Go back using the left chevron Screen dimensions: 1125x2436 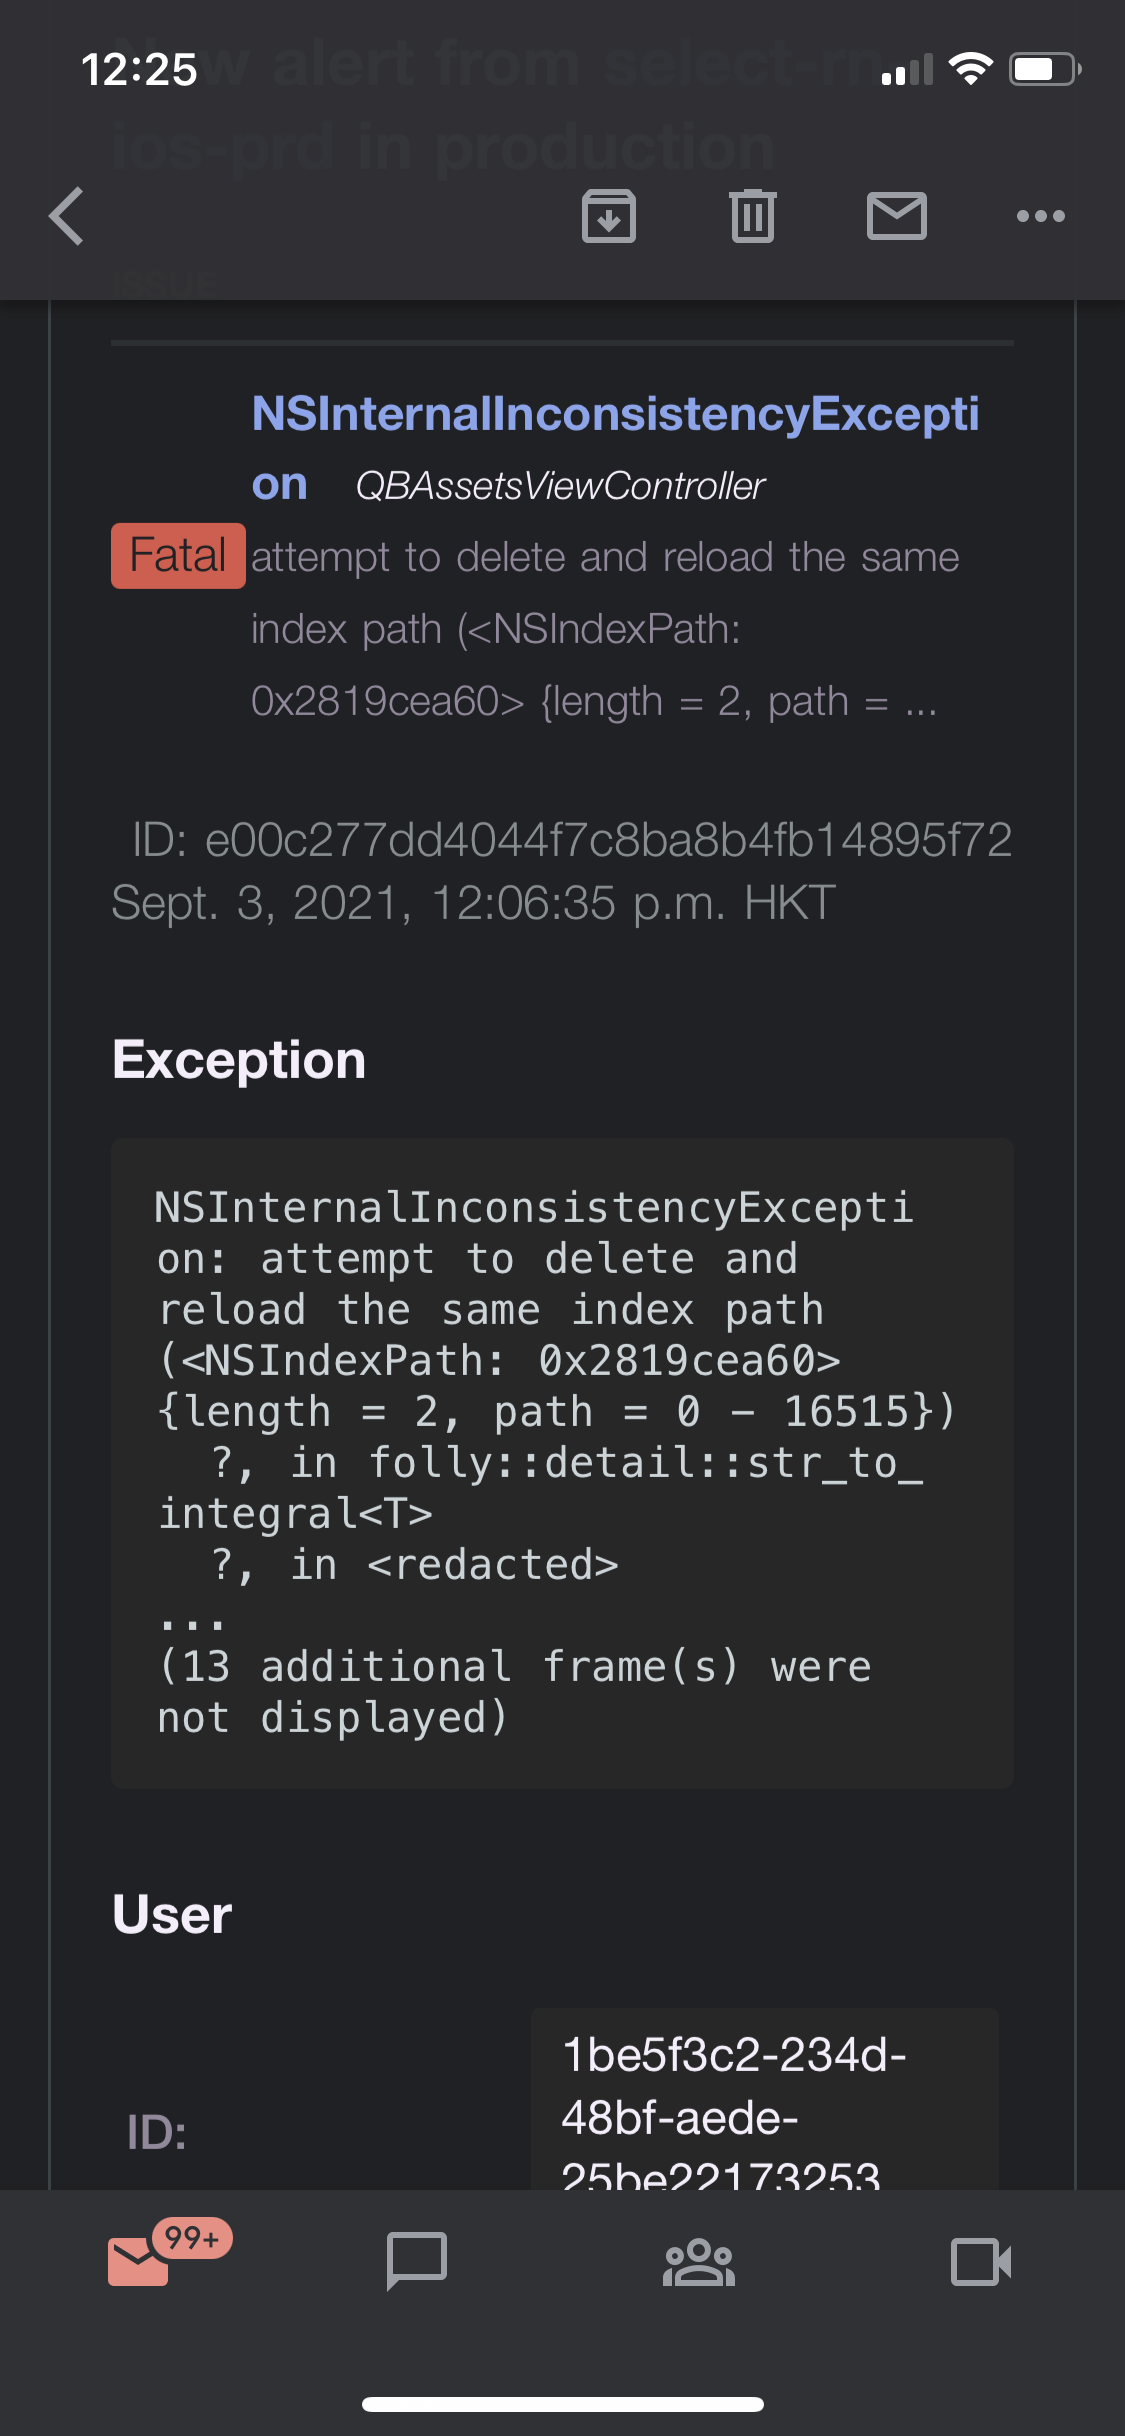(66, 216)
